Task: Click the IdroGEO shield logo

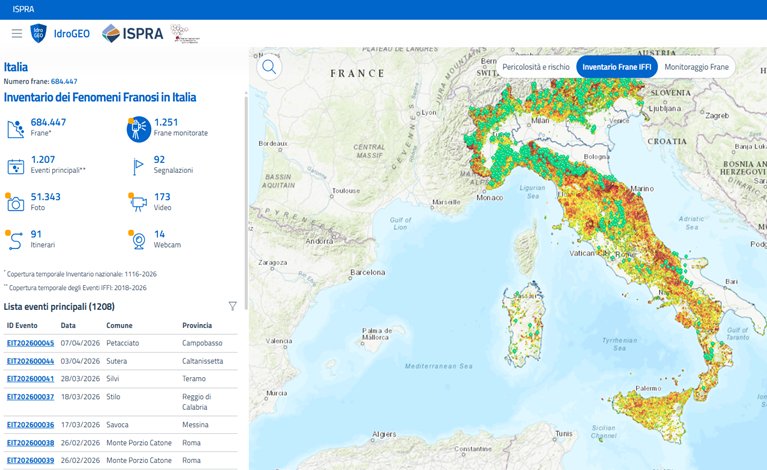Action: click(x=39, y=33)
